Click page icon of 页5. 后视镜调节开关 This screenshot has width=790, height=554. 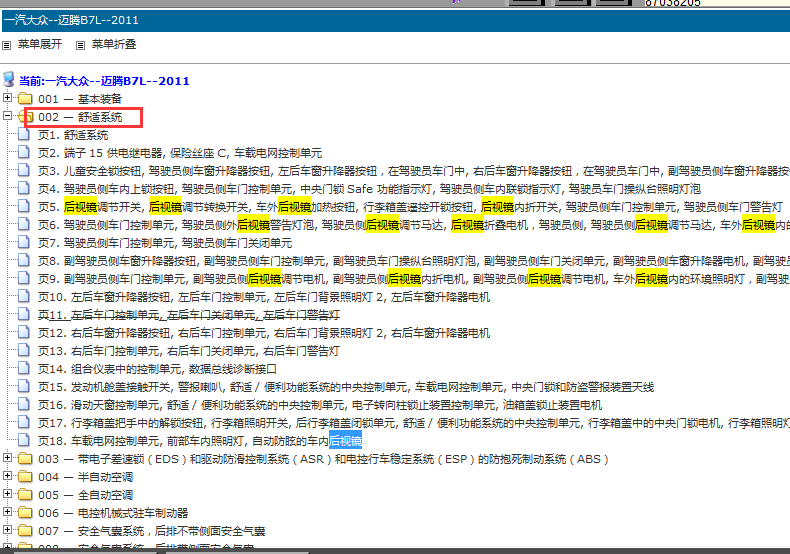24,206
